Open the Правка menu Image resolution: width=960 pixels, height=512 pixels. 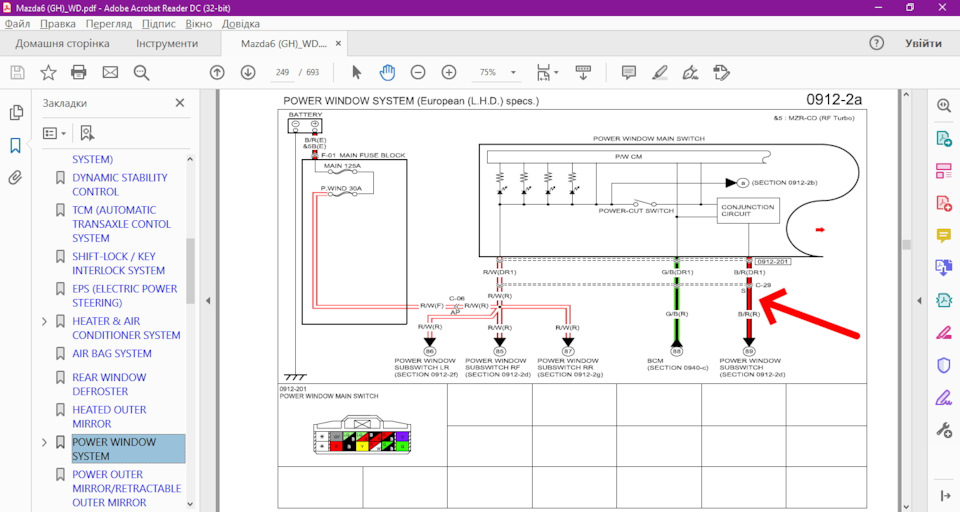58,24
